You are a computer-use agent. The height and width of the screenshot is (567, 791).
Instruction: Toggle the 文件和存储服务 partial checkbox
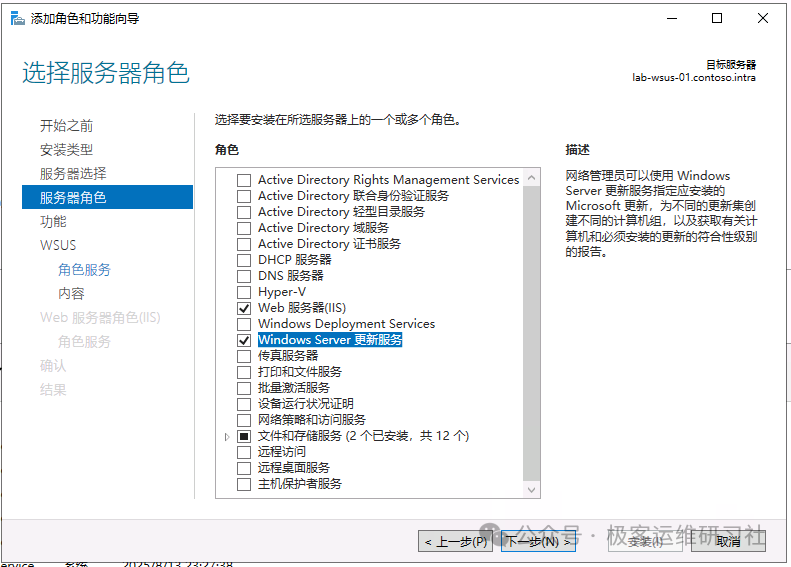(244, 436)
